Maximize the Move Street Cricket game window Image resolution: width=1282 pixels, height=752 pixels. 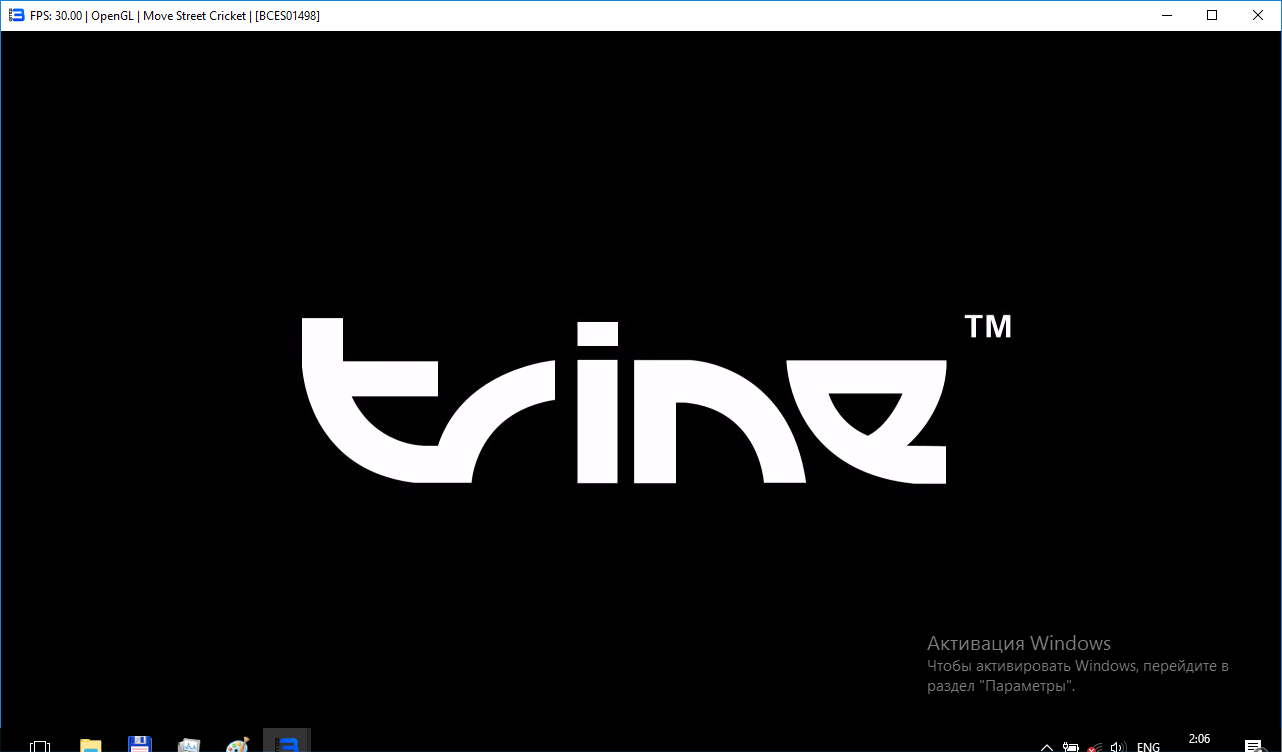click(1212, 15)
